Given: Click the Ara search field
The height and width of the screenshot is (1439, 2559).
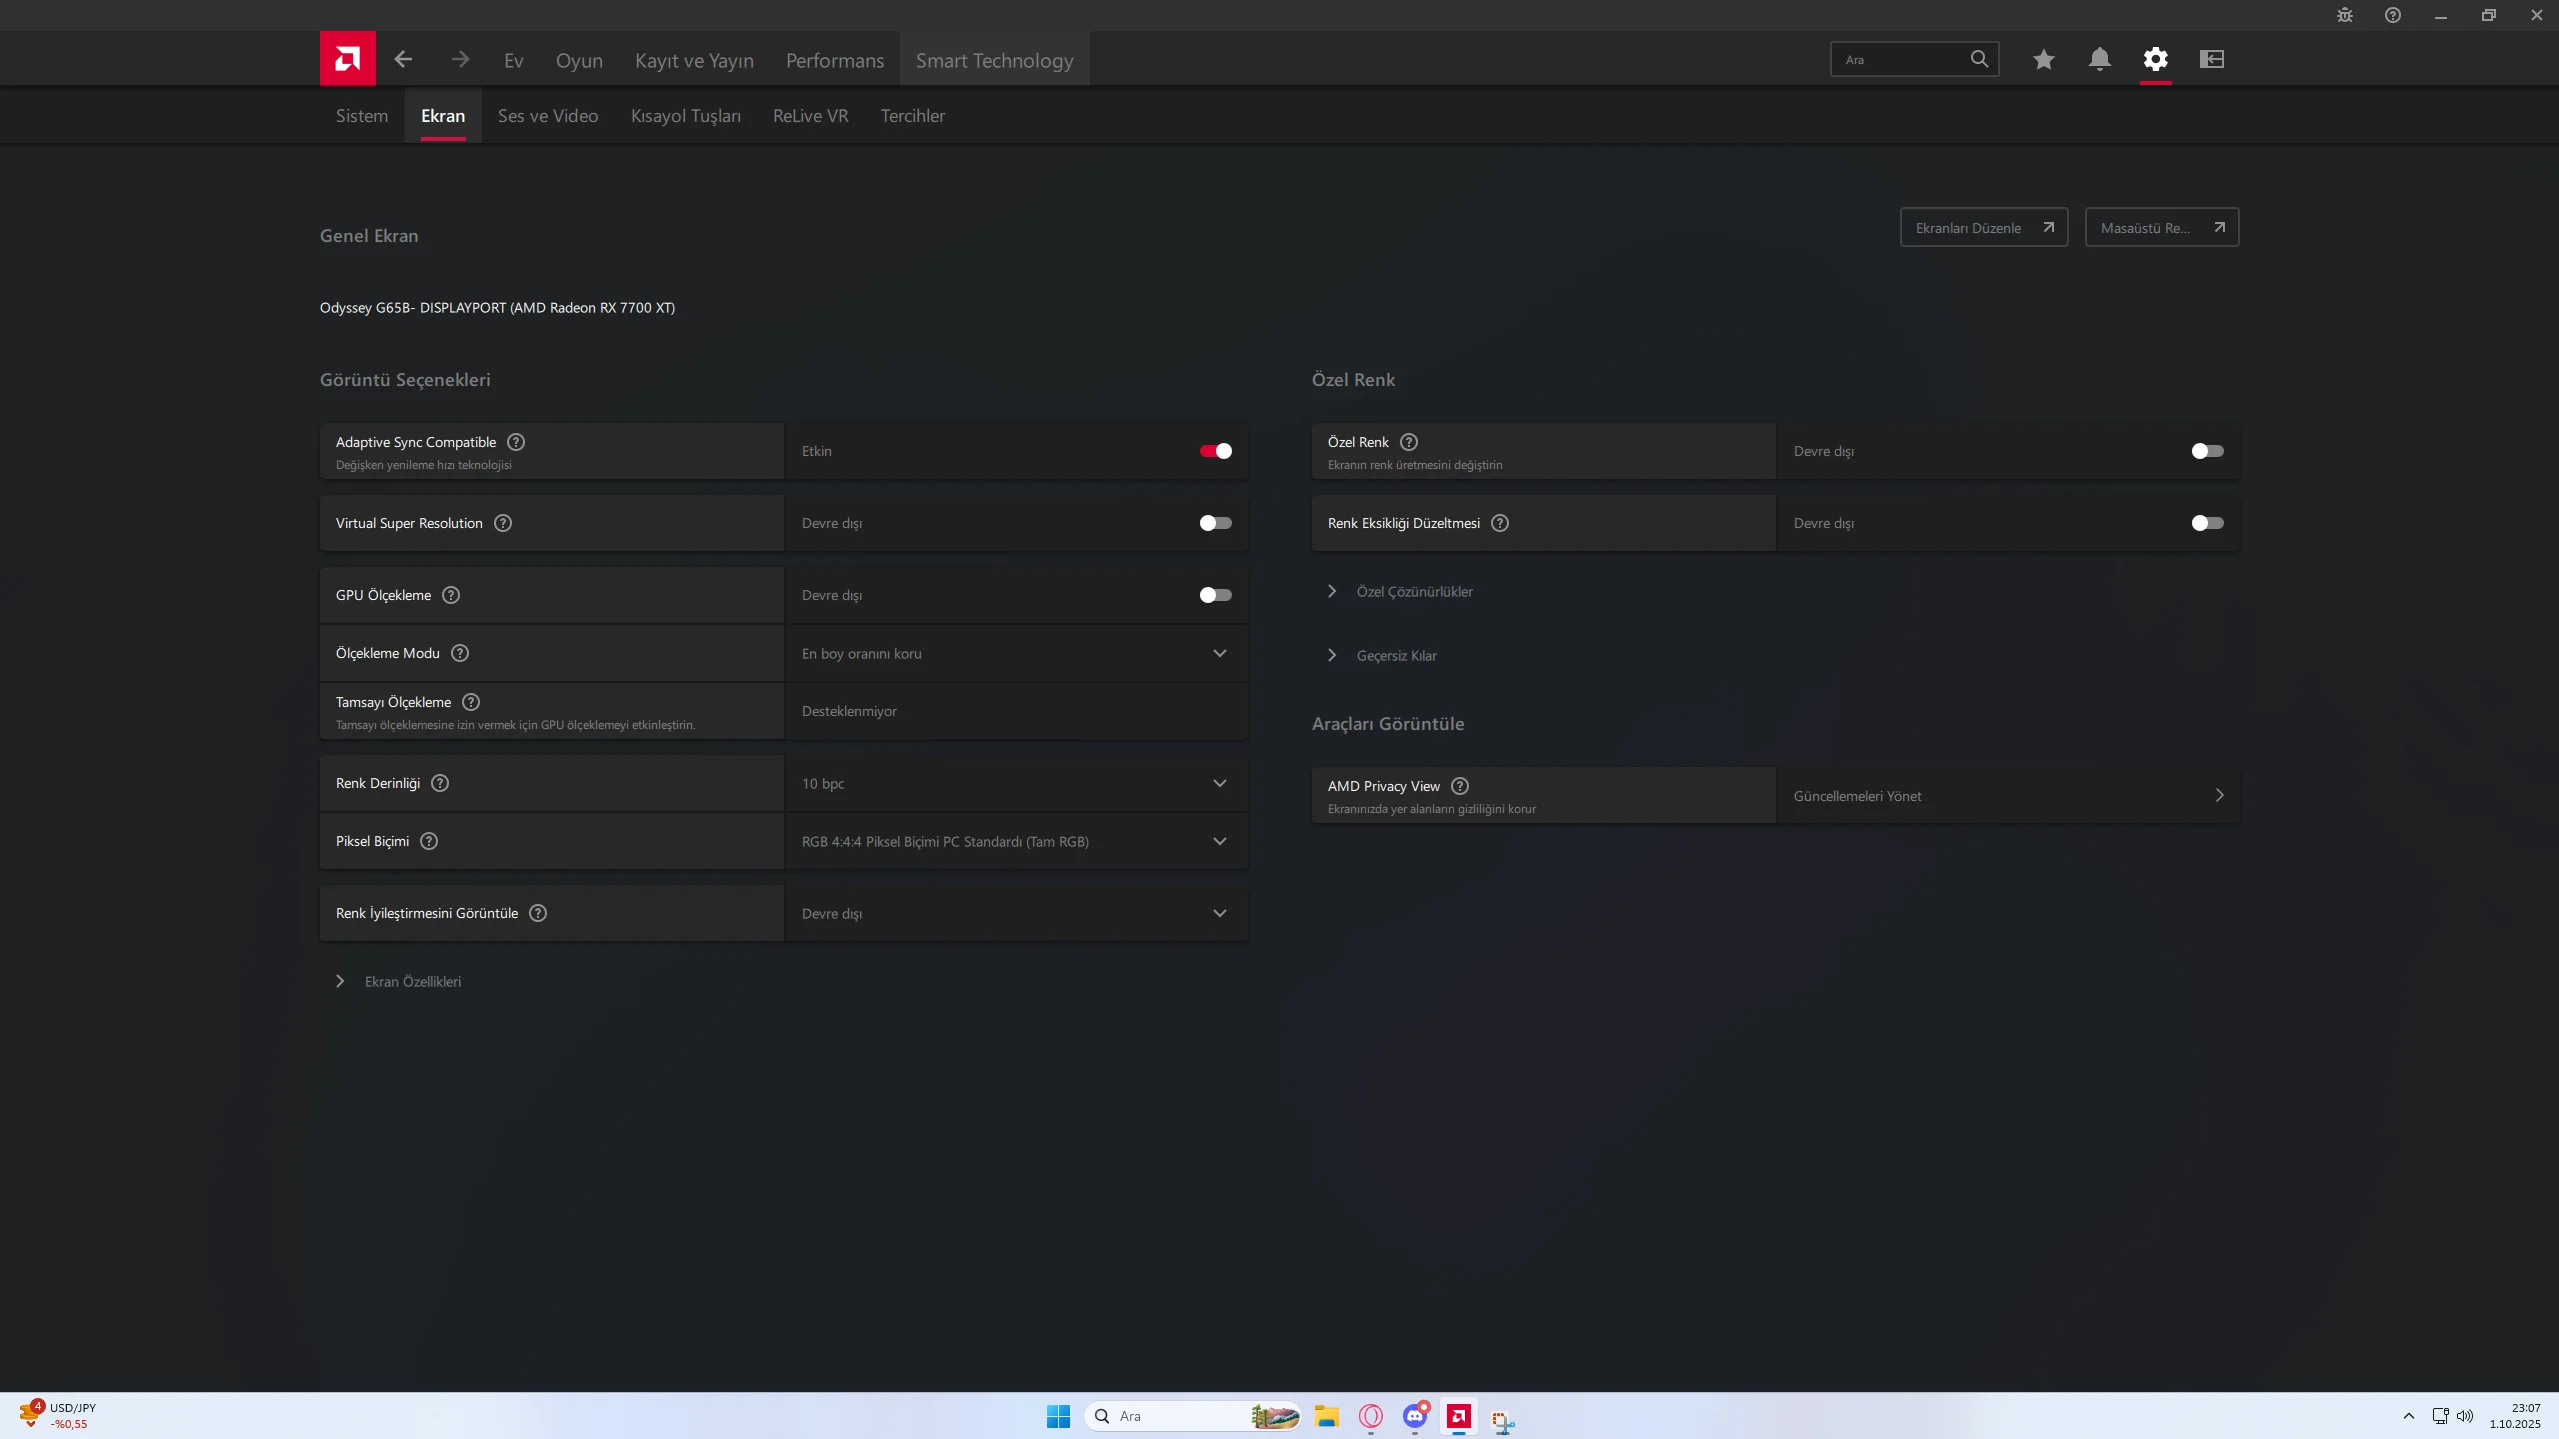Looking at the screenshot, I should click(x=1900, y=59).
